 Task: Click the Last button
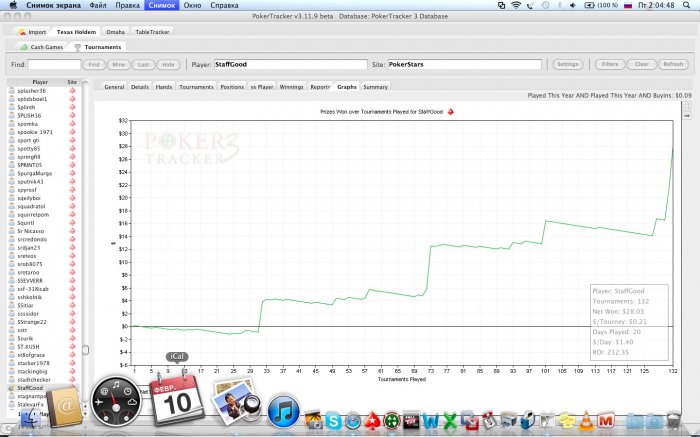(x=143, y=64)
